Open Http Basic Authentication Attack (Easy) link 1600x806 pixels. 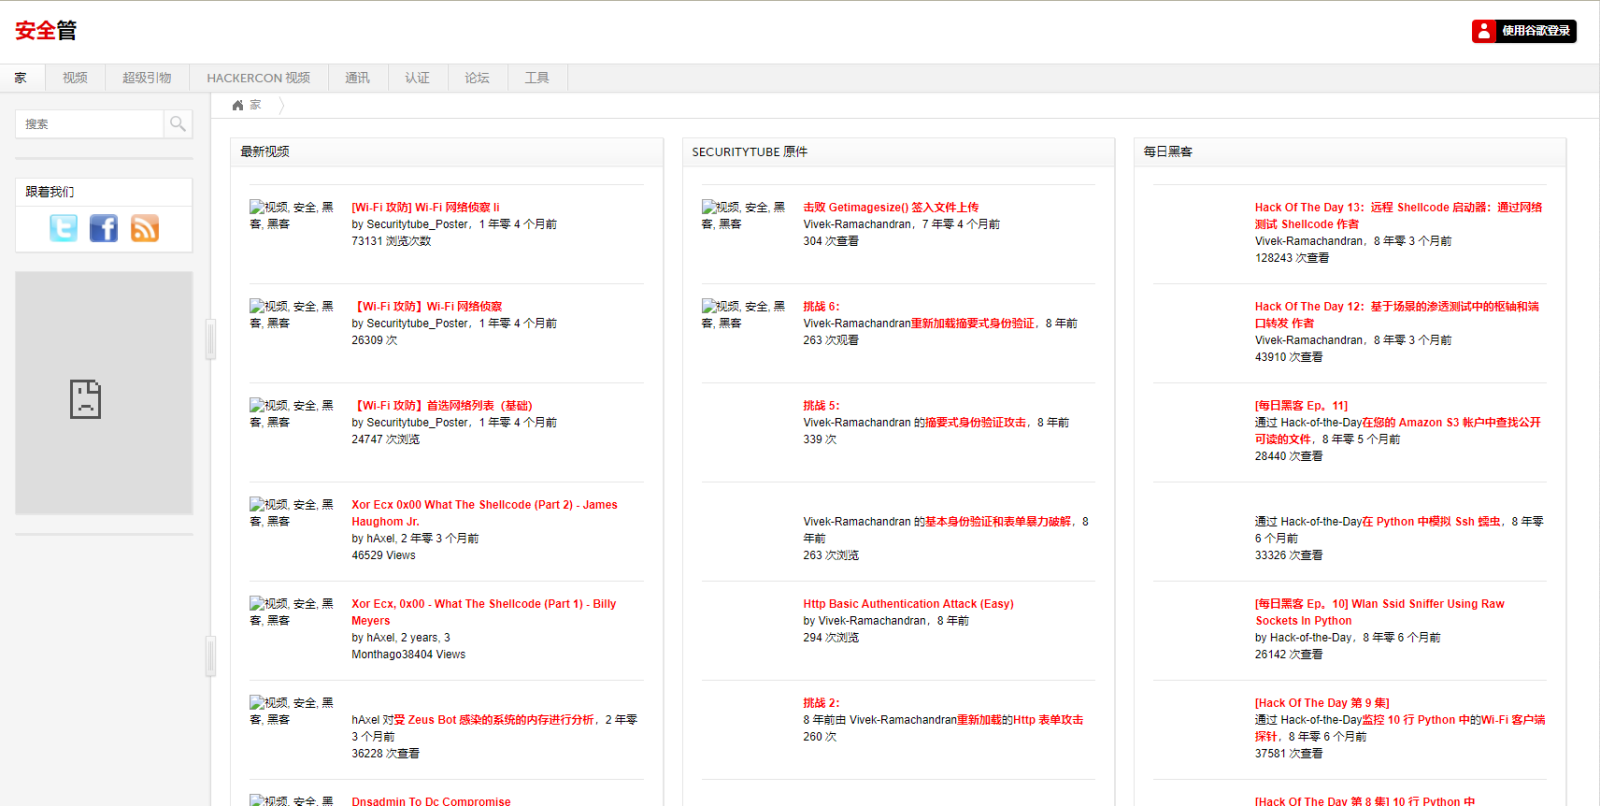(908, 604)
